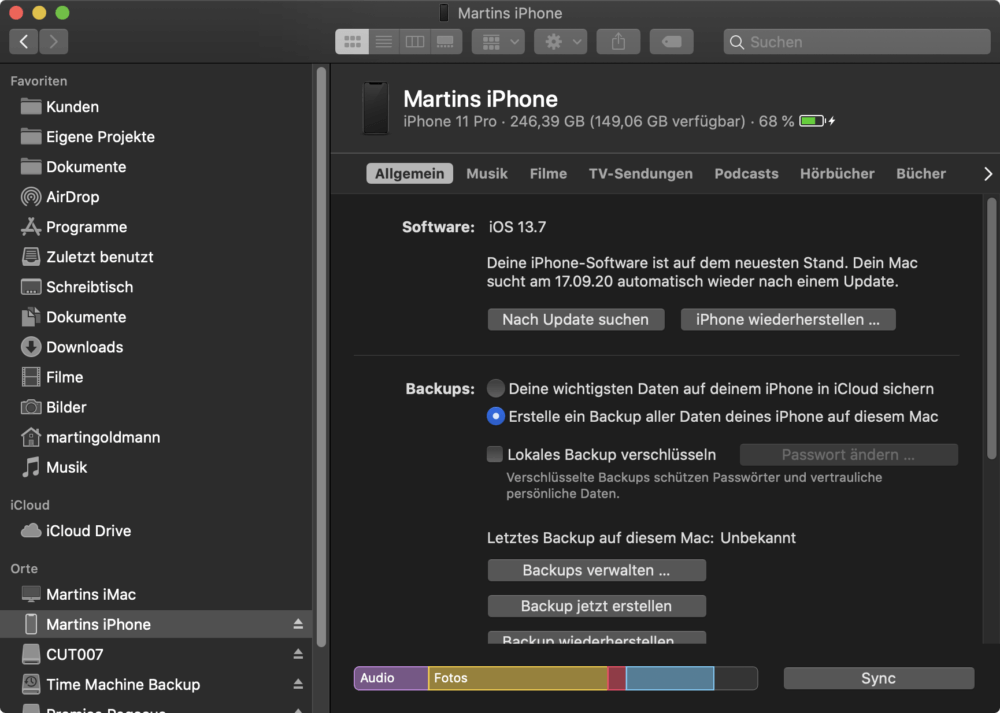The image size is (1000, 713).
Task: Show Zuletzt benutzt items
Action: point(156,257)
